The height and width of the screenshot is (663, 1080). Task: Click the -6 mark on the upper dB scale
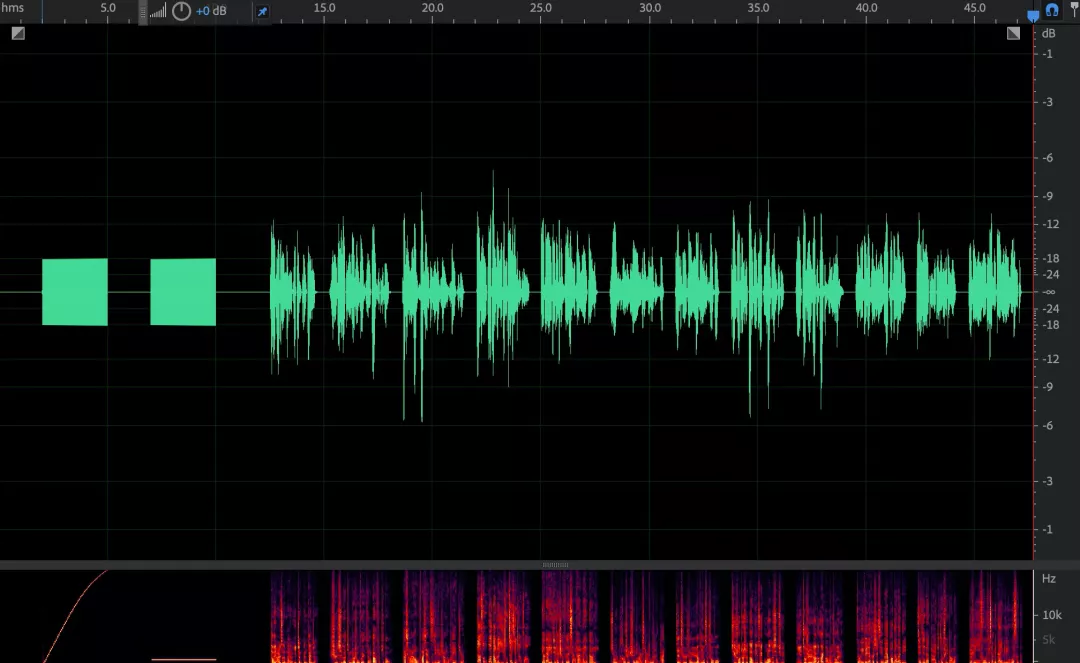coord(1048,158)
